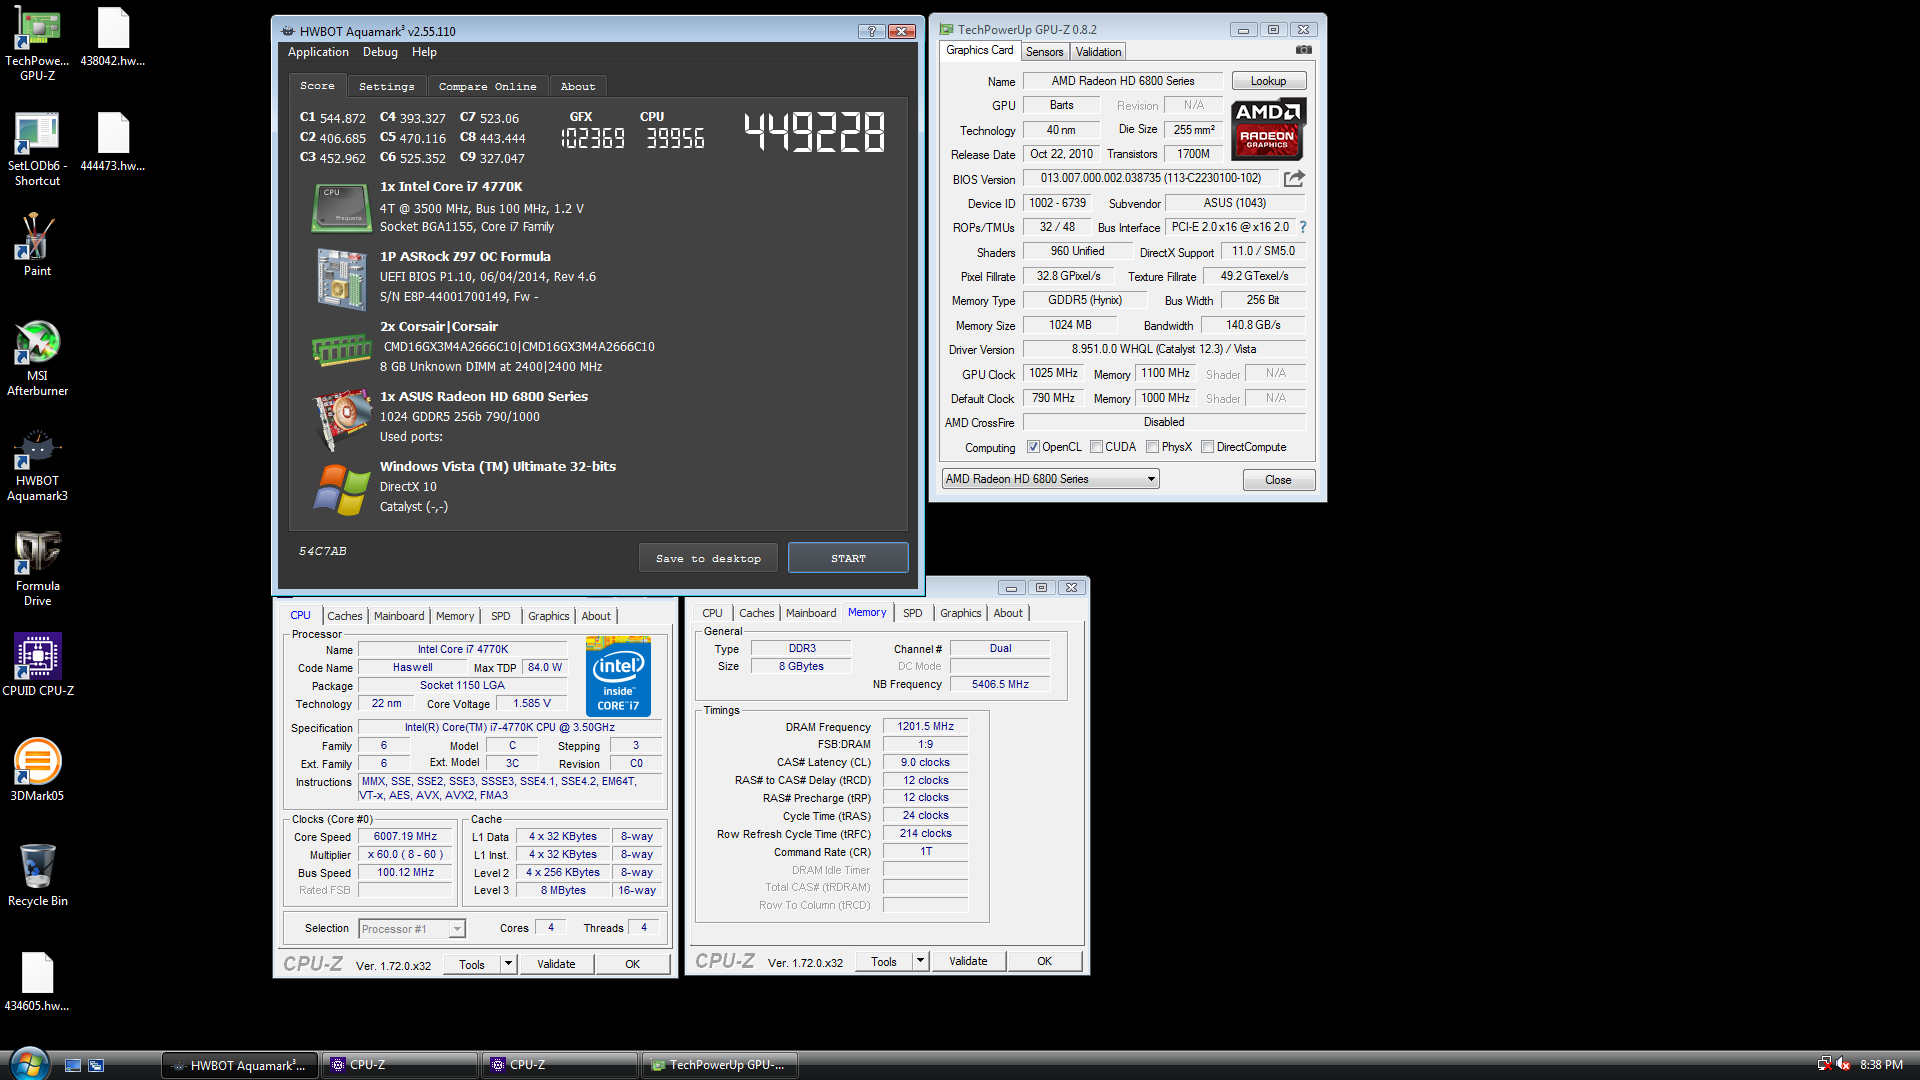The height and width of the screenshot is (1080, 1920).
Task: Click the Core Speed value 6007.19 MHz
Action: click(x=405, y=836)
